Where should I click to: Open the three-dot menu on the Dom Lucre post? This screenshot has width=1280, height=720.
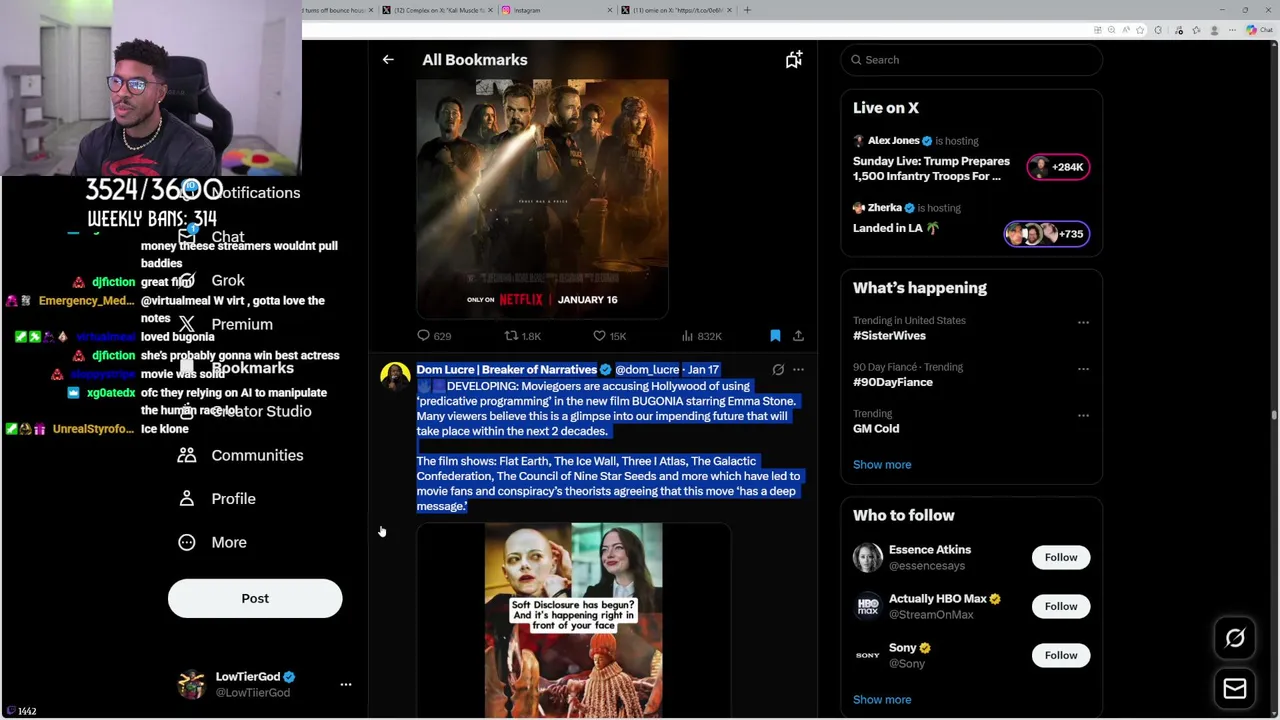(x=798, y=370)
